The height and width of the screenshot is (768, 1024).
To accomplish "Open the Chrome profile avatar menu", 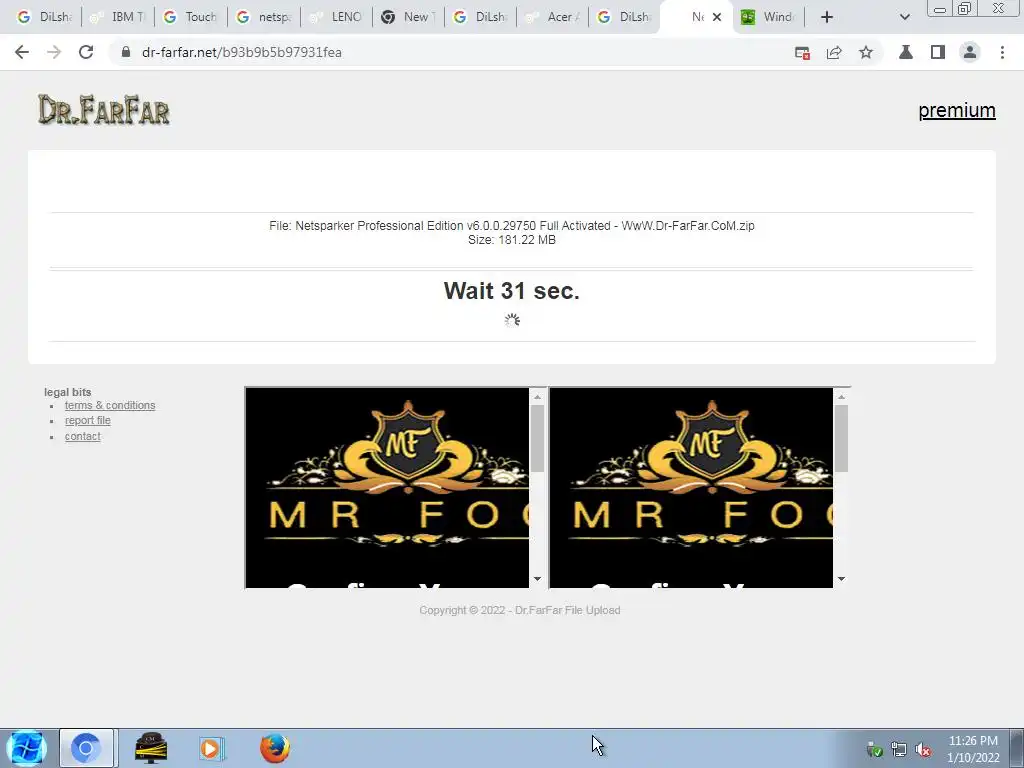I will (970, 52).
